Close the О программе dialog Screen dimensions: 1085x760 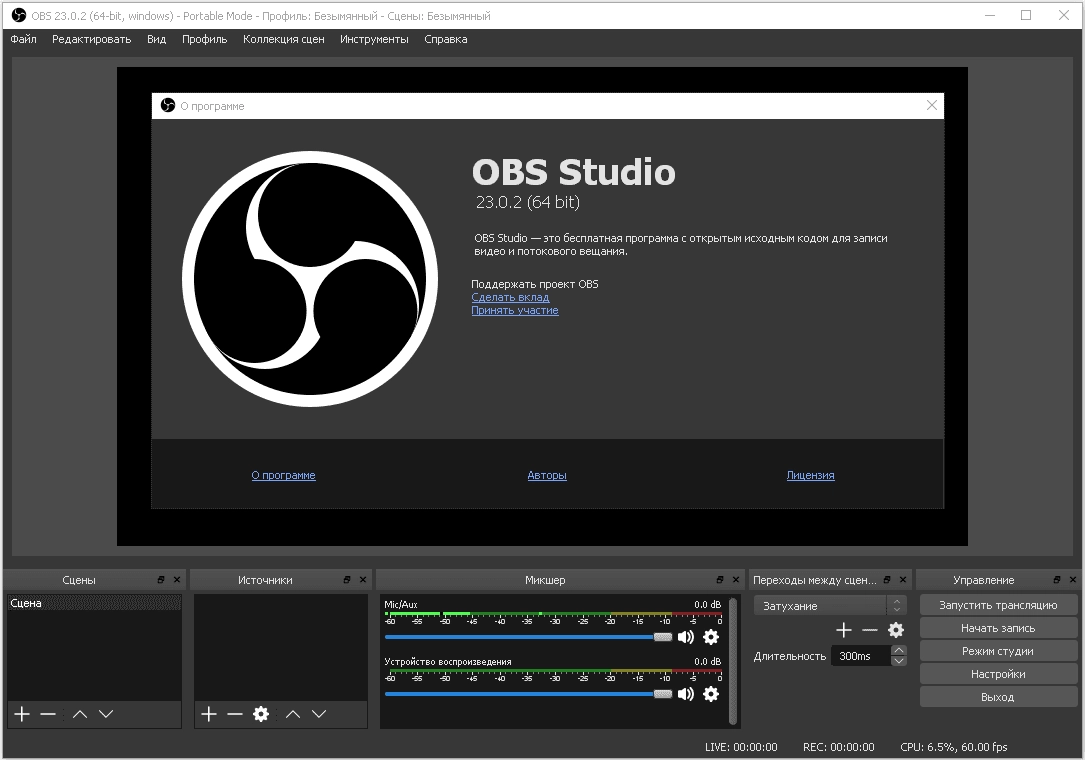(x=931, y=105)
